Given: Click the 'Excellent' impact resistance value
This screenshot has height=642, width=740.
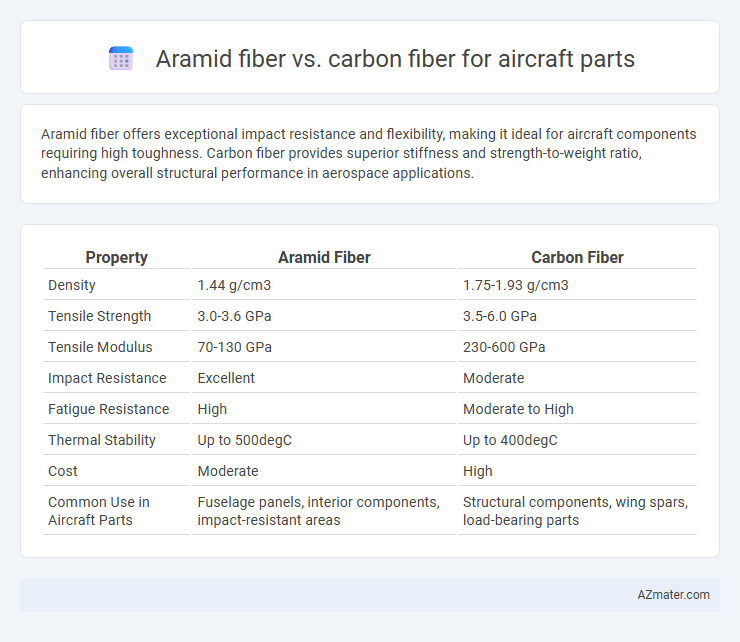Looking at the screenshot, I should [x=226, y=378].
